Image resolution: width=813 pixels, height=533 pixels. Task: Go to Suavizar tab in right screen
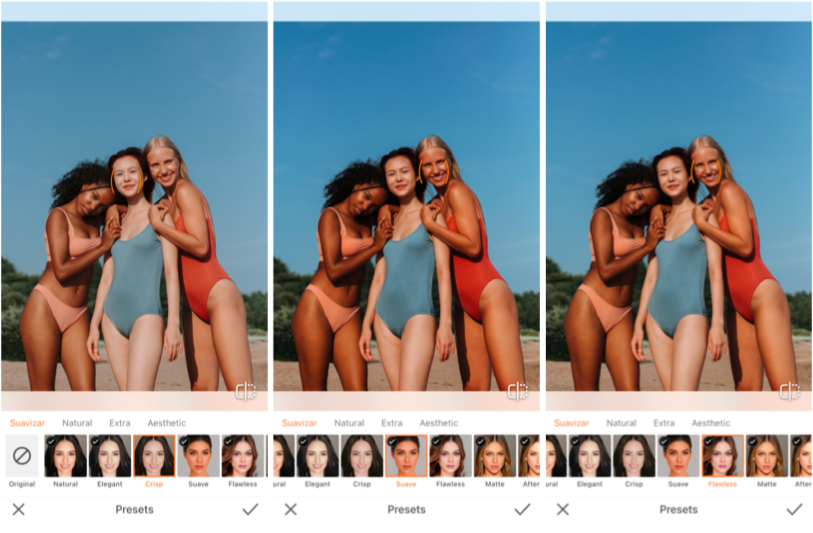(x=571, y=423)
